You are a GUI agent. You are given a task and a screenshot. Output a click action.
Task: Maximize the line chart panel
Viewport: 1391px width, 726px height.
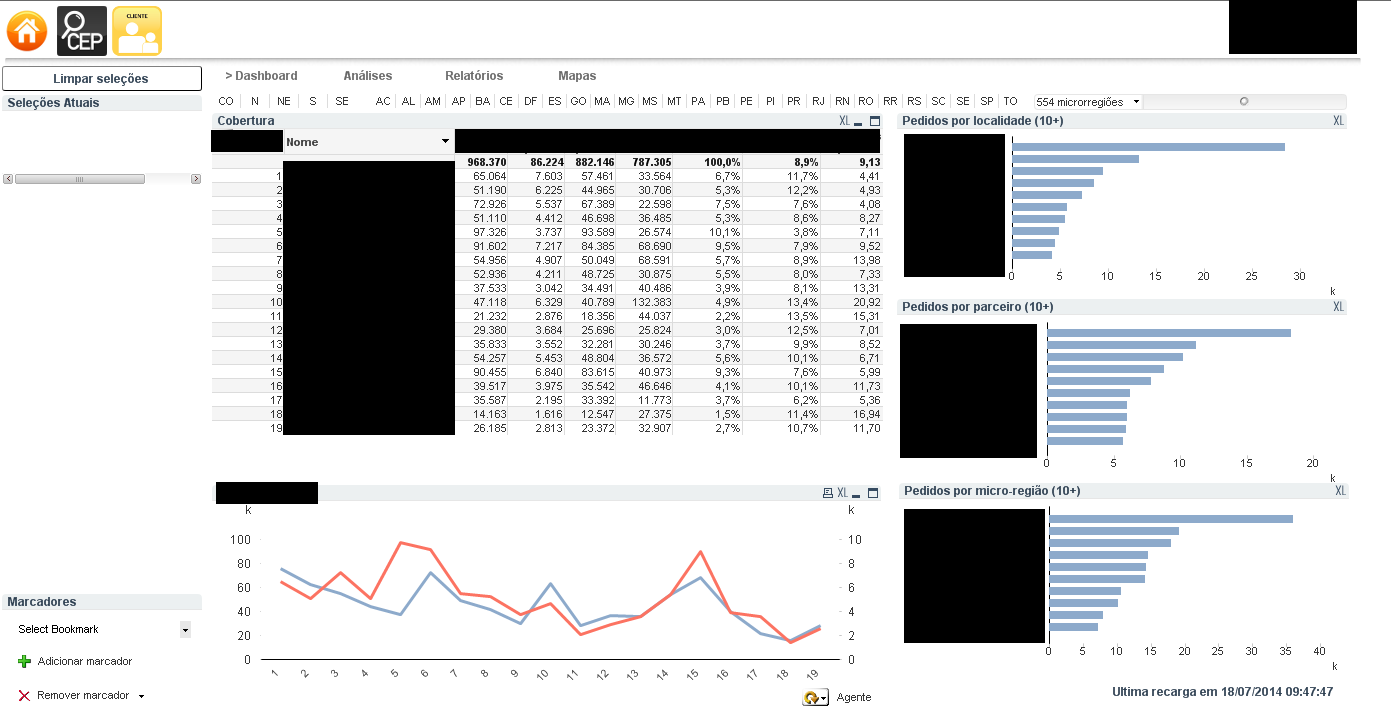pos(873,493)
